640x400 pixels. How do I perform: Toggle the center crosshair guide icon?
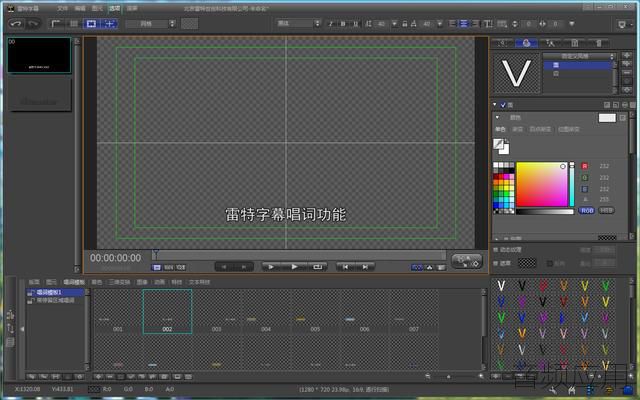109,24
